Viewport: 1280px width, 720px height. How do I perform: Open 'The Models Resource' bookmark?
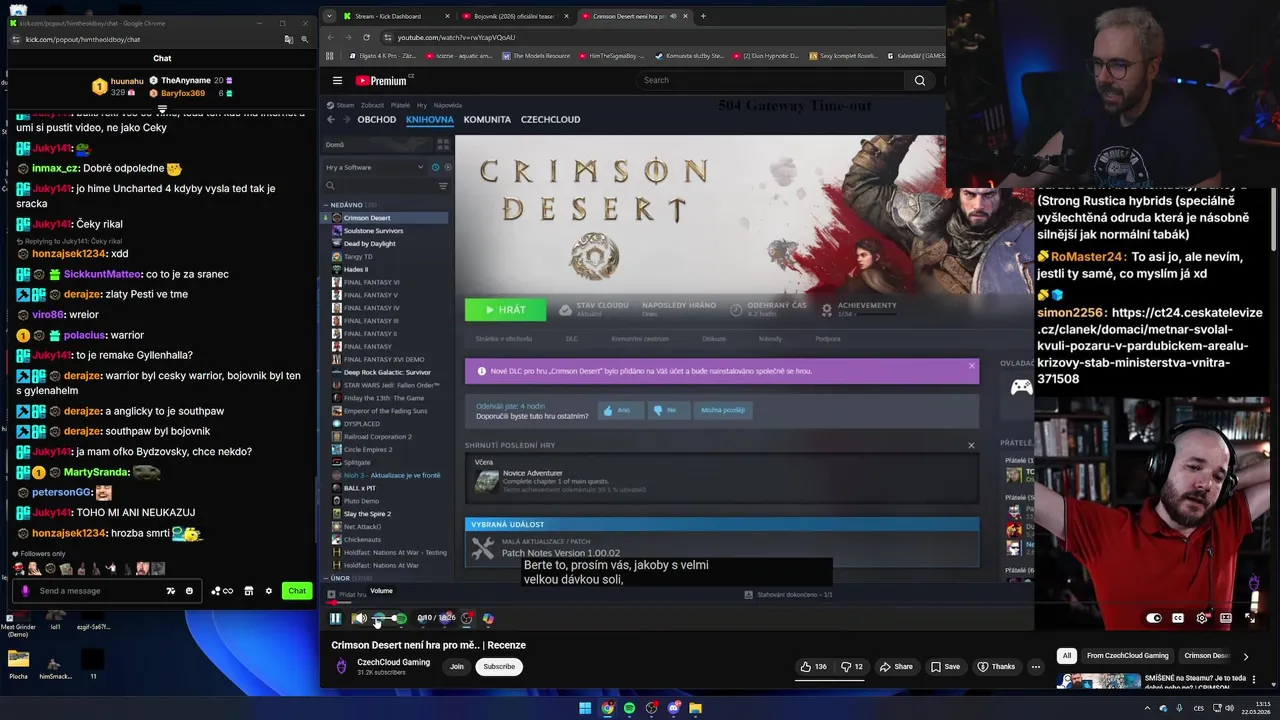pos(536,56)
